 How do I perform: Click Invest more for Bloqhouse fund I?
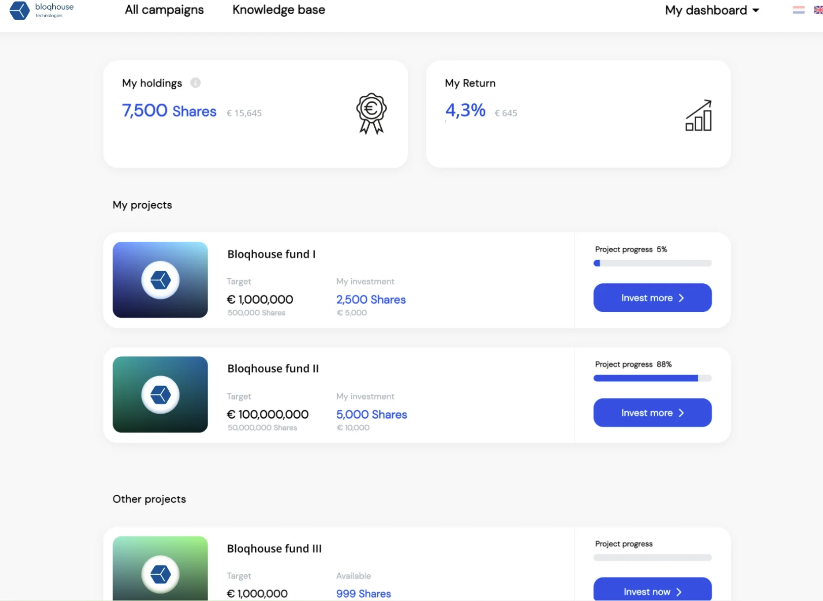[x=652, y=298]
